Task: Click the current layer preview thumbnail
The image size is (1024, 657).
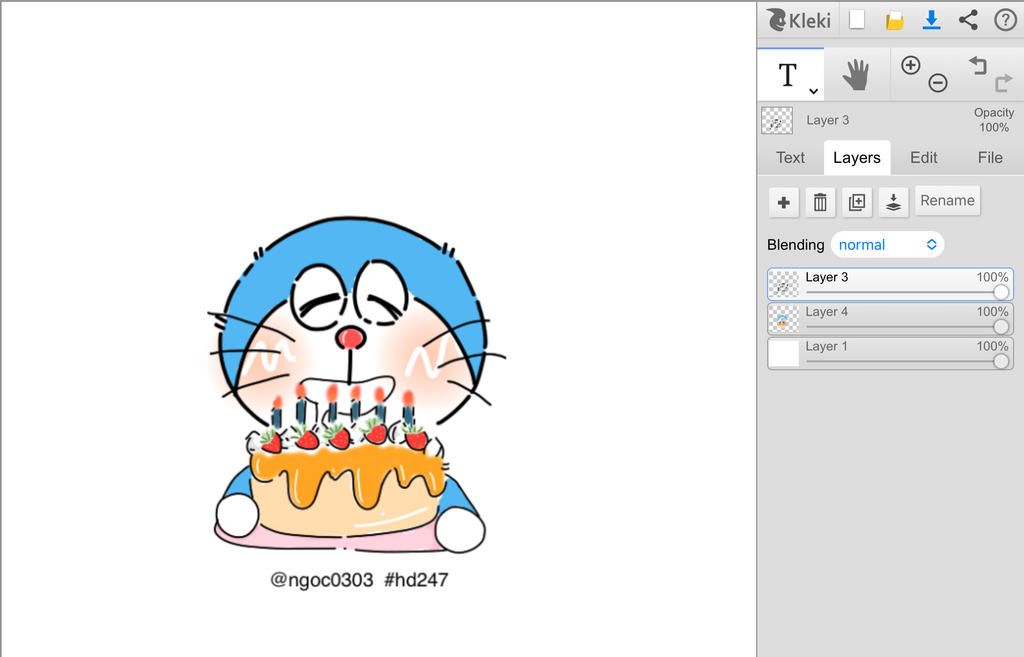Action: pyautogui.click(x=777, y=121)
